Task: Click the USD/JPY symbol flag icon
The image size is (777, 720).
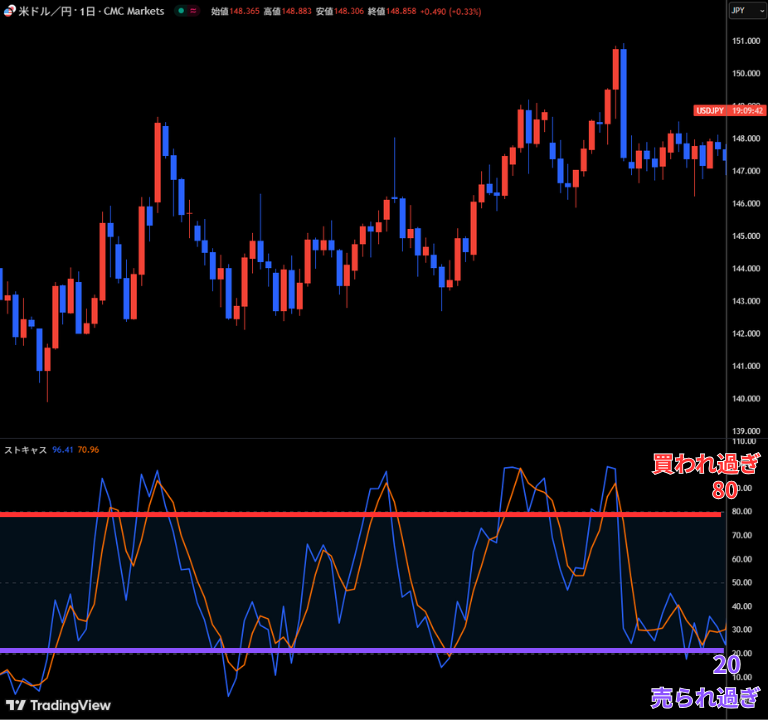Action: (10, 11)
